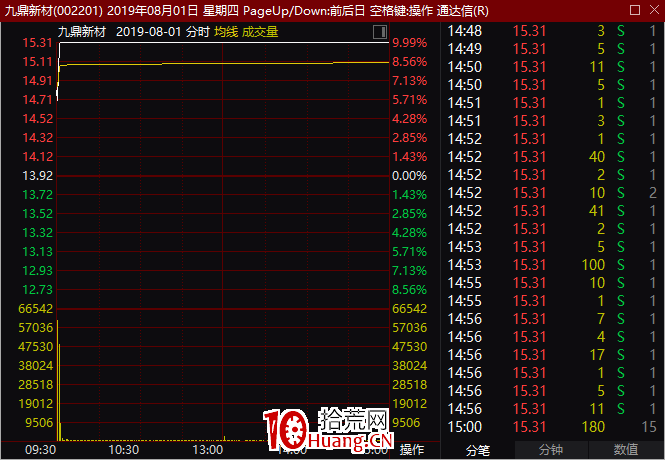
Task: Click the yellow average price line
Action: coord(224,64)
